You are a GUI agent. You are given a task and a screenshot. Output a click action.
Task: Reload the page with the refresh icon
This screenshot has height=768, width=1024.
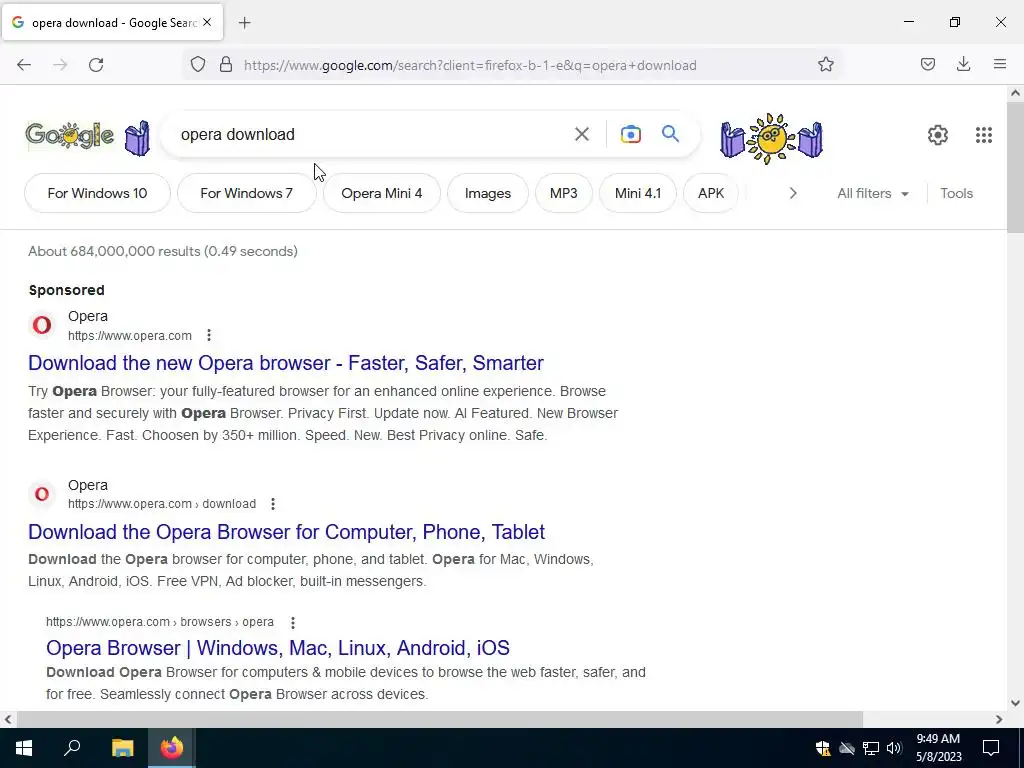click(x=96, y=65)
